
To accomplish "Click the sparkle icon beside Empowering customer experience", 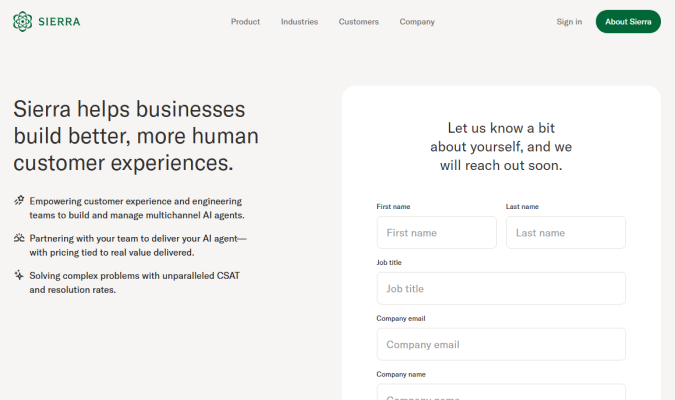I will 19,200.
